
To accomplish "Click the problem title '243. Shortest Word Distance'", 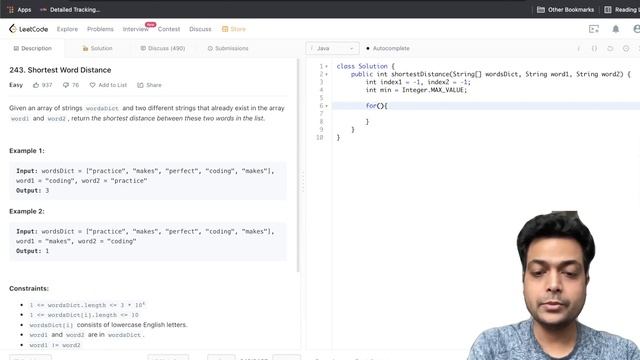I will click(60, 70).
